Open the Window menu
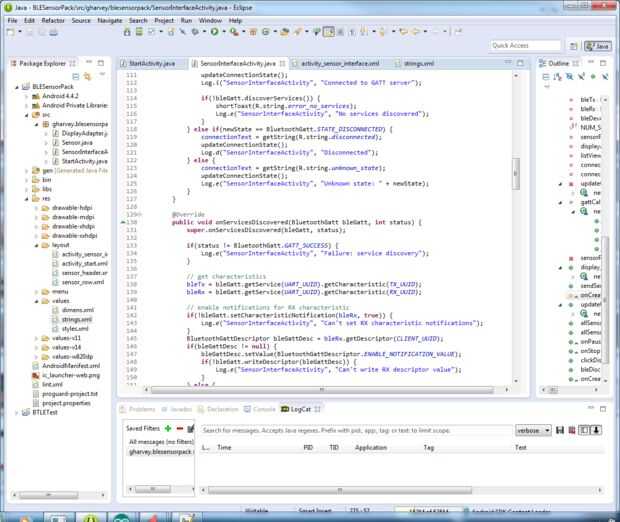The height and width of the screenshot is (522, 620). 210,21
